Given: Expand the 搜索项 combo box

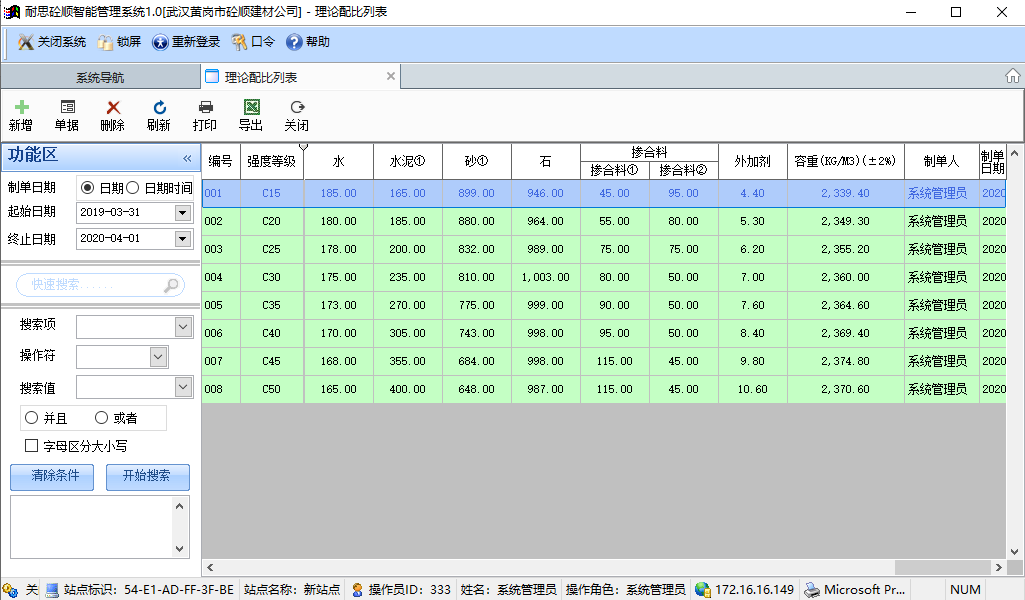Looking at the screenshot, I should coord(183,326).
